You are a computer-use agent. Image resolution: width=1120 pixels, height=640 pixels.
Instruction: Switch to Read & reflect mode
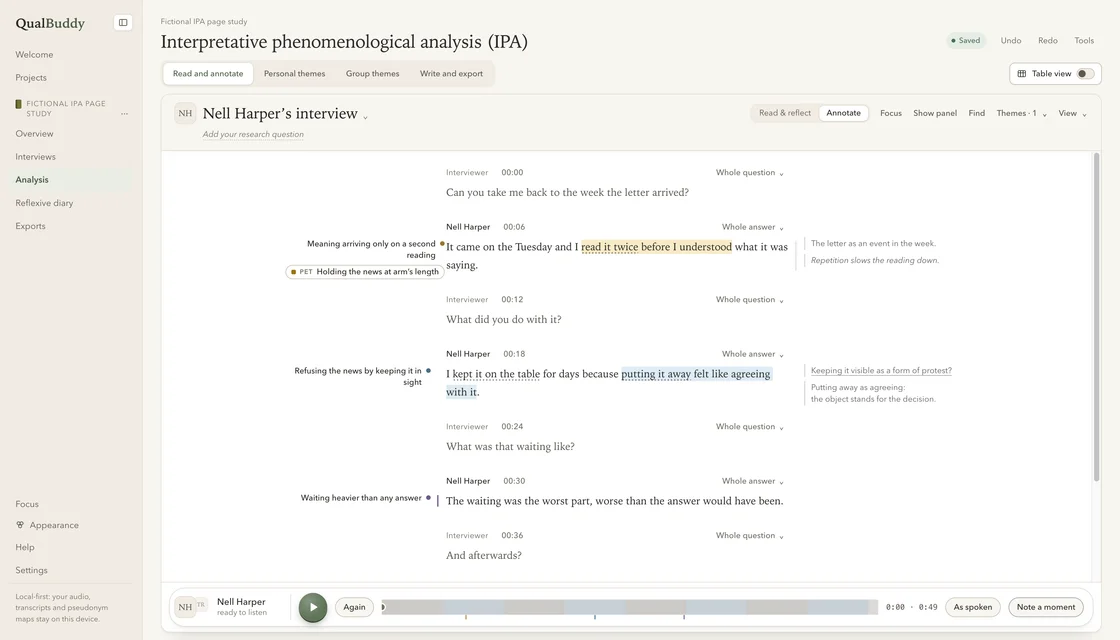click(784, 113)
